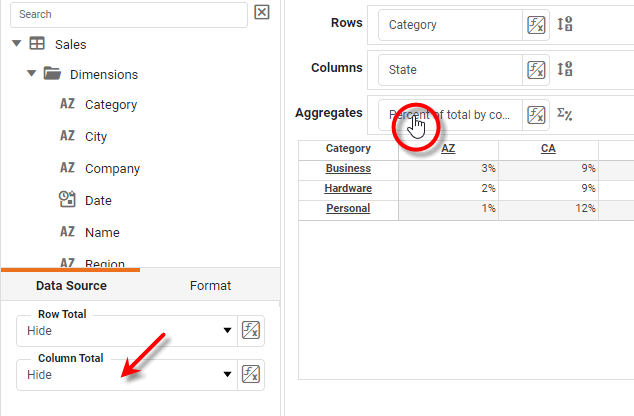Collapse the Dimensions folder
Screen dimensions: 634x416
click(x=32, y=74)
